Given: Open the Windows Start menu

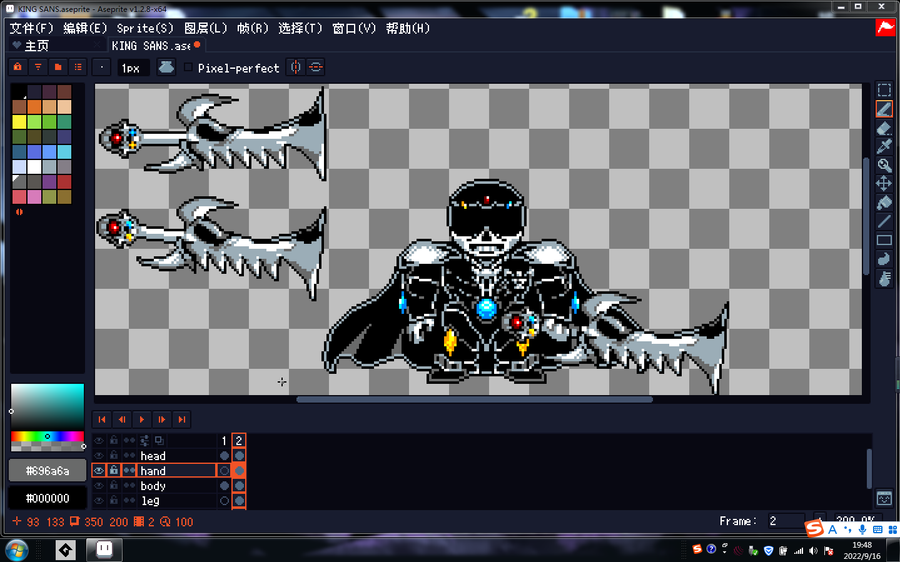Looking at the screenshot, I should (17, 549).
